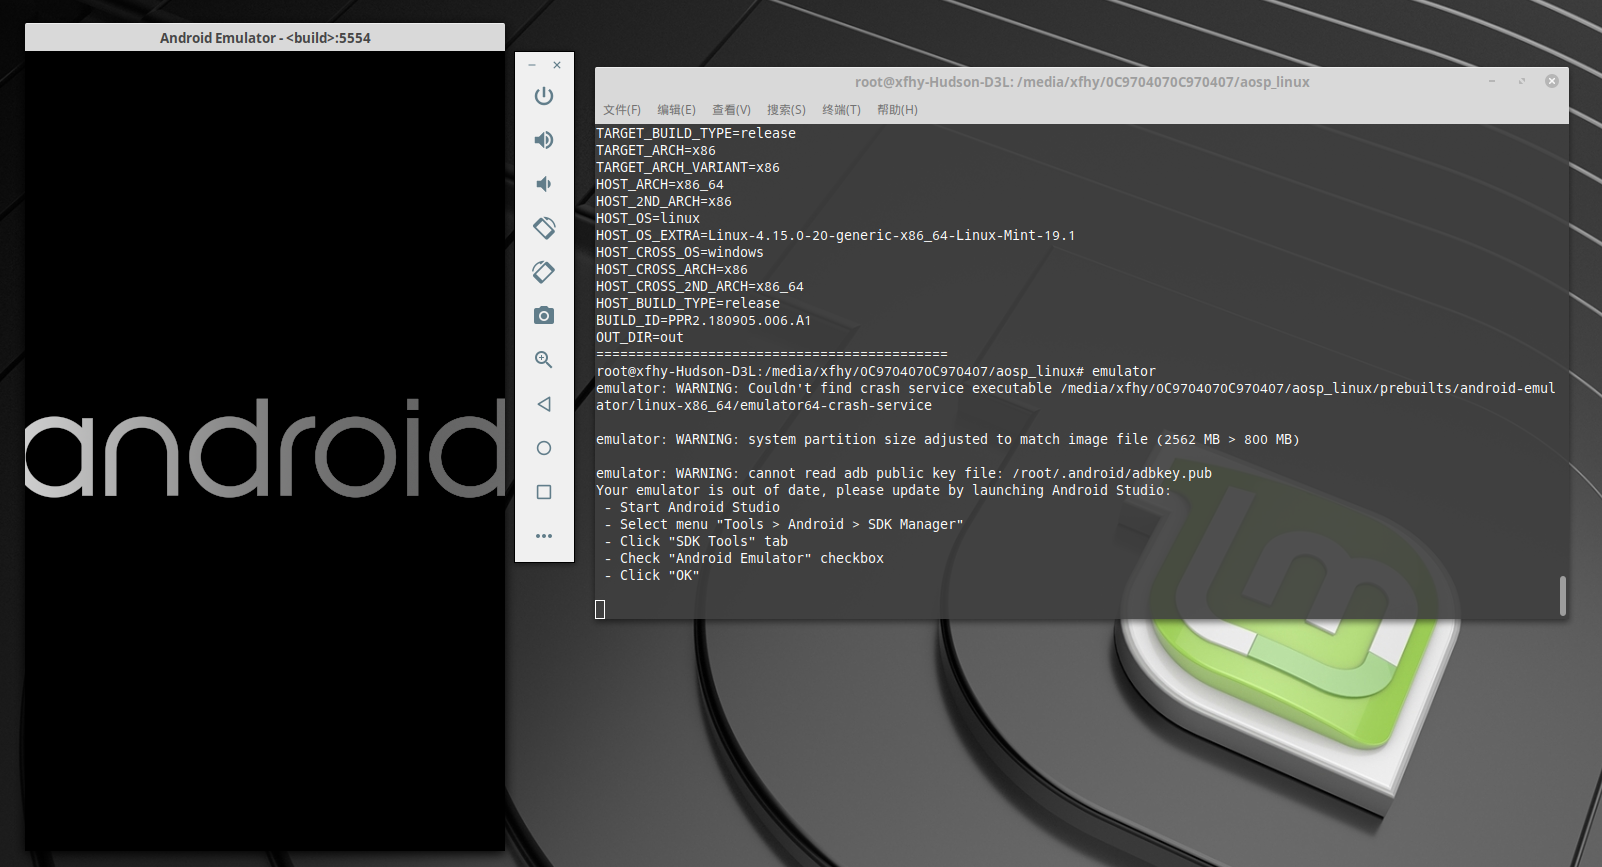
Task: Click the 'Start Android Studio' line
Action: 692,507
